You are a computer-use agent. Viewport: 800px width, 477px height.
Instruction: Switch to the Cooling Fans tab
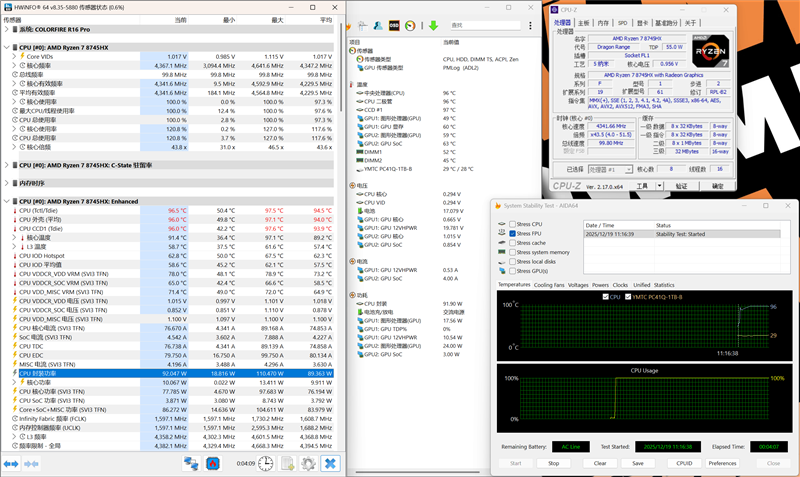(x=549, y=285)
